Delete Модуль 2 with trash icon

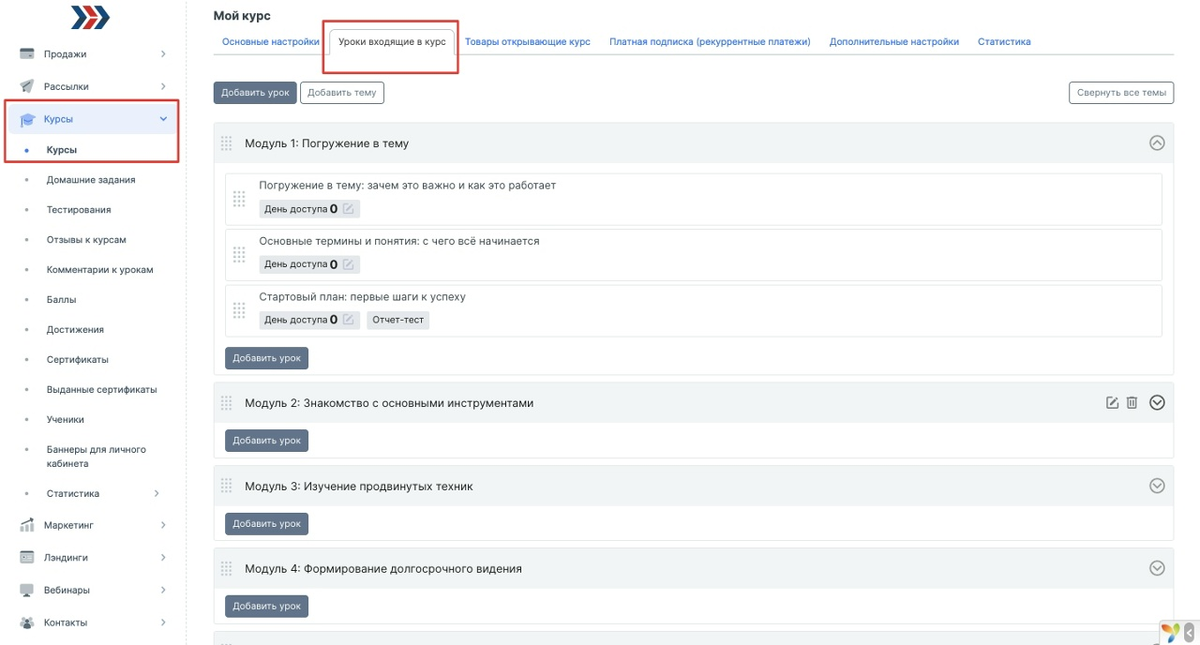click(x=1132, y=403)
